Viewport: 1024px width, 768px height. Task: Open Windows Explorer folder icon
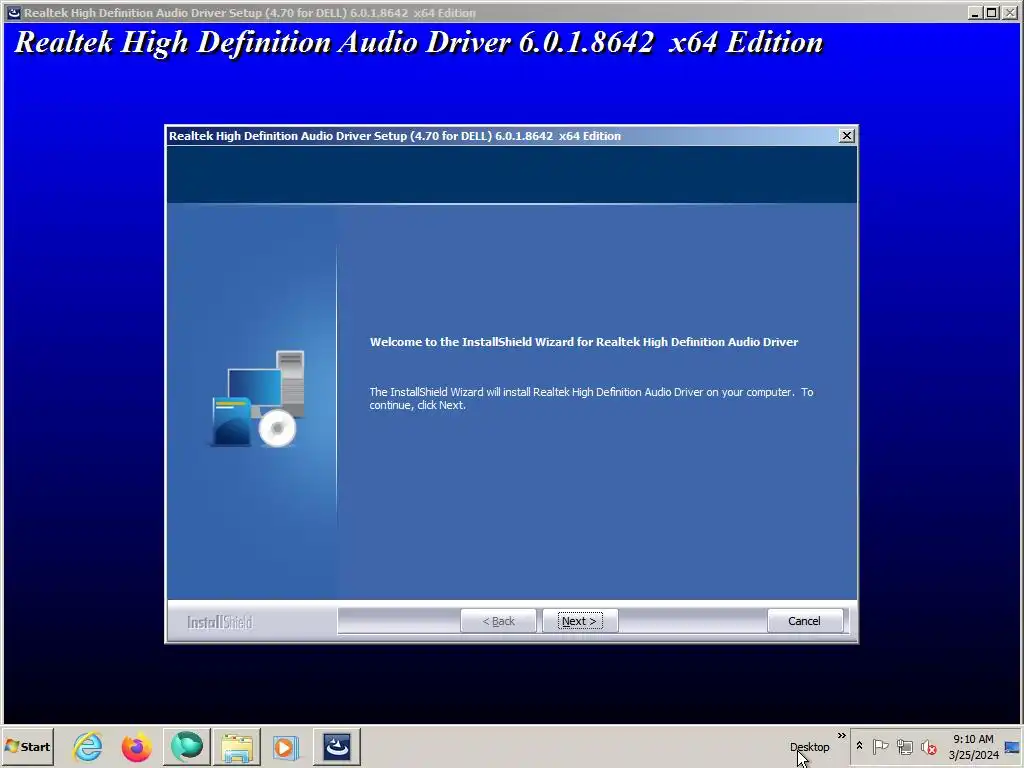[236, 747]
